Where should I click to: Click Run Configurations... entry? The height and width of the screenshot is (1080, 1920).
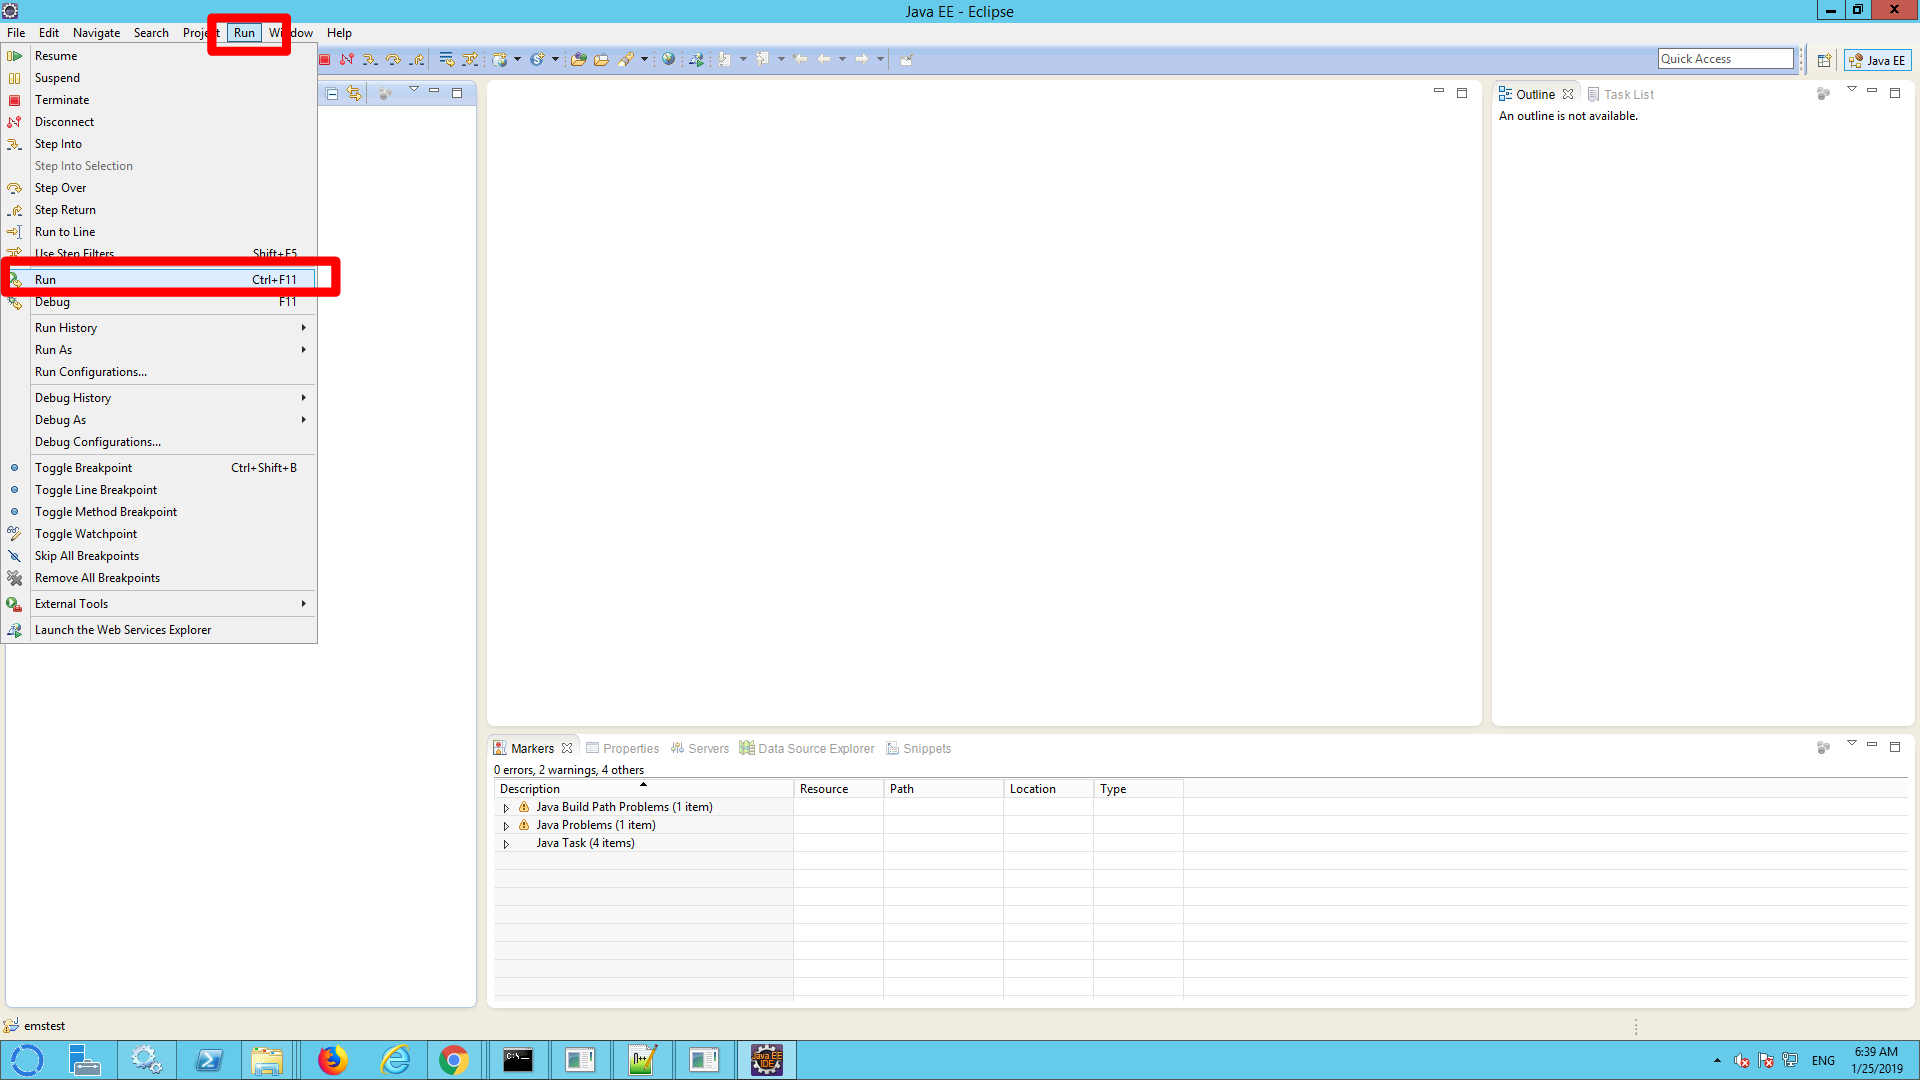click(x=159, y=372)
